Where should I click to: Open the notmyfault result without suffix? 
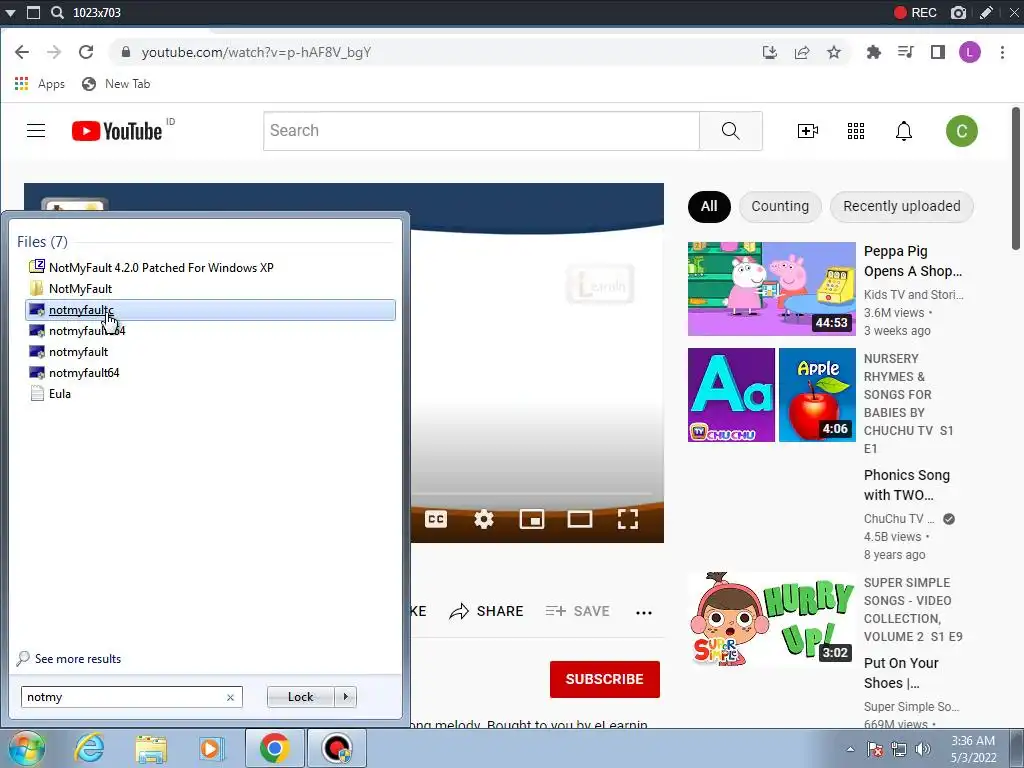(x=78, y=352)
